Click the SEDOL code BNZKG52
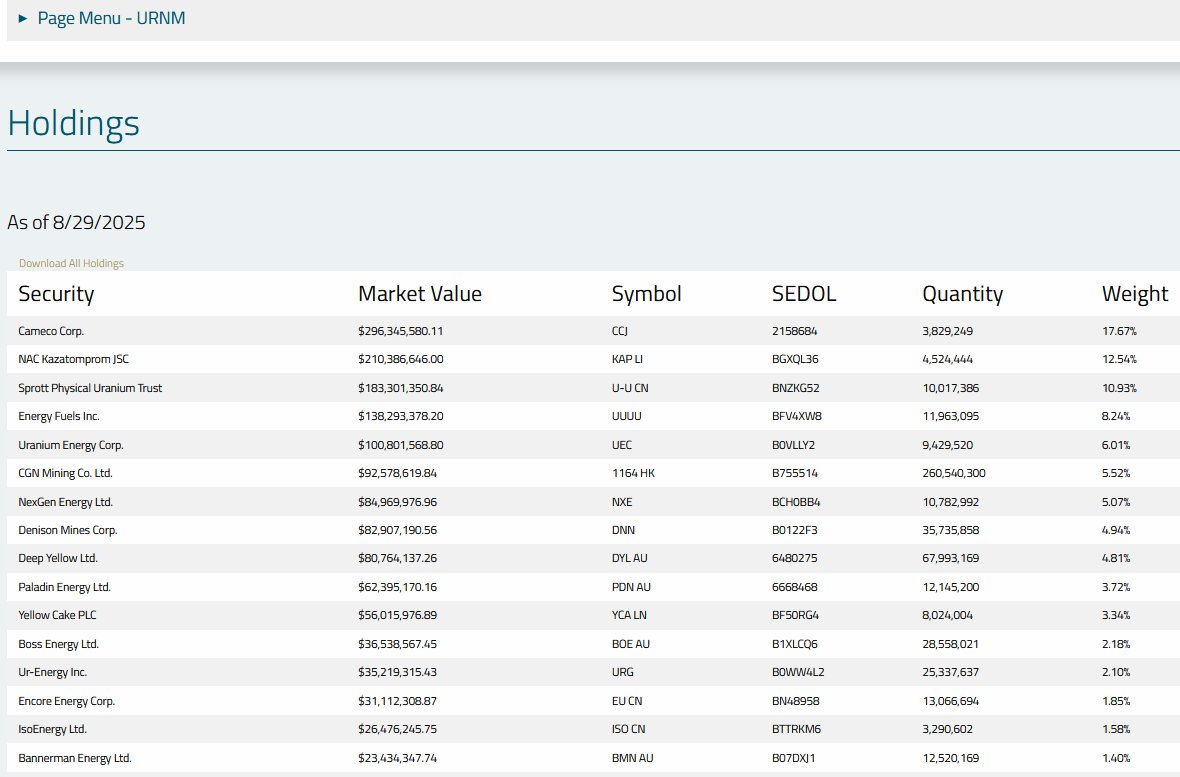This screenshot has height=777, width=1180. pyautogui.click(x=795, y=388)
